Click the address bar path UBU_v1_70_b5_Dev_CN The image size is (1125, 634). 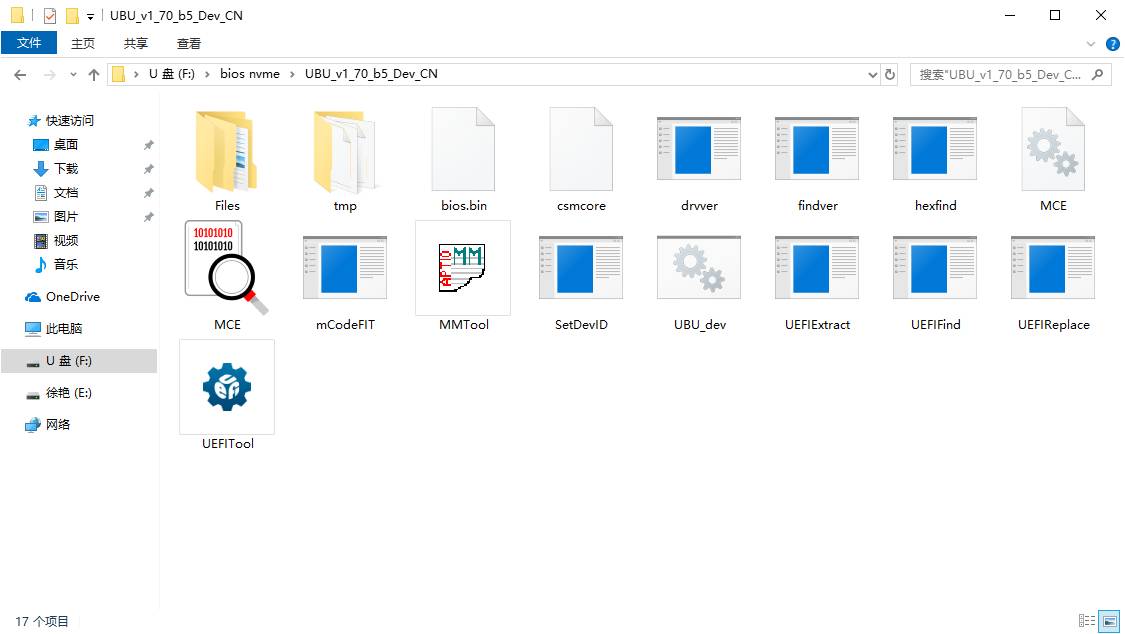point(371,74)
